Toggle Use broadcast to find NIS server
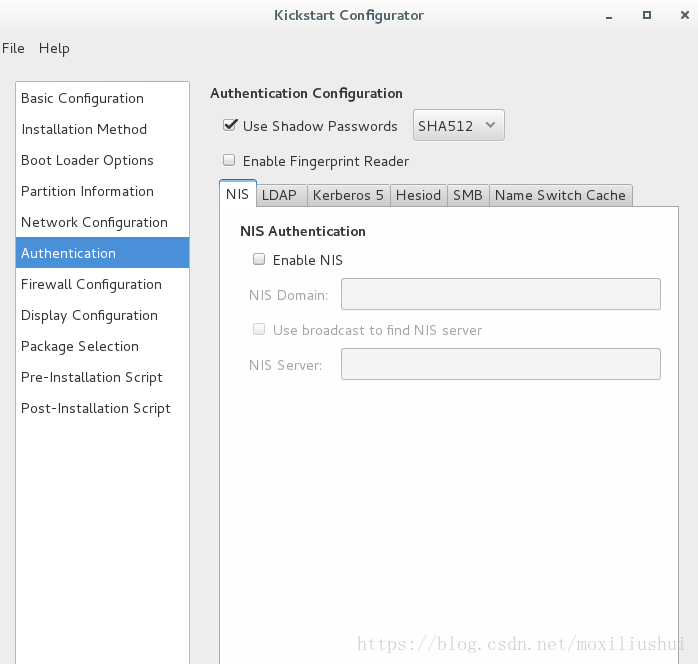The width and height of the screenshot is (698, 664). (x=259, y=329)
